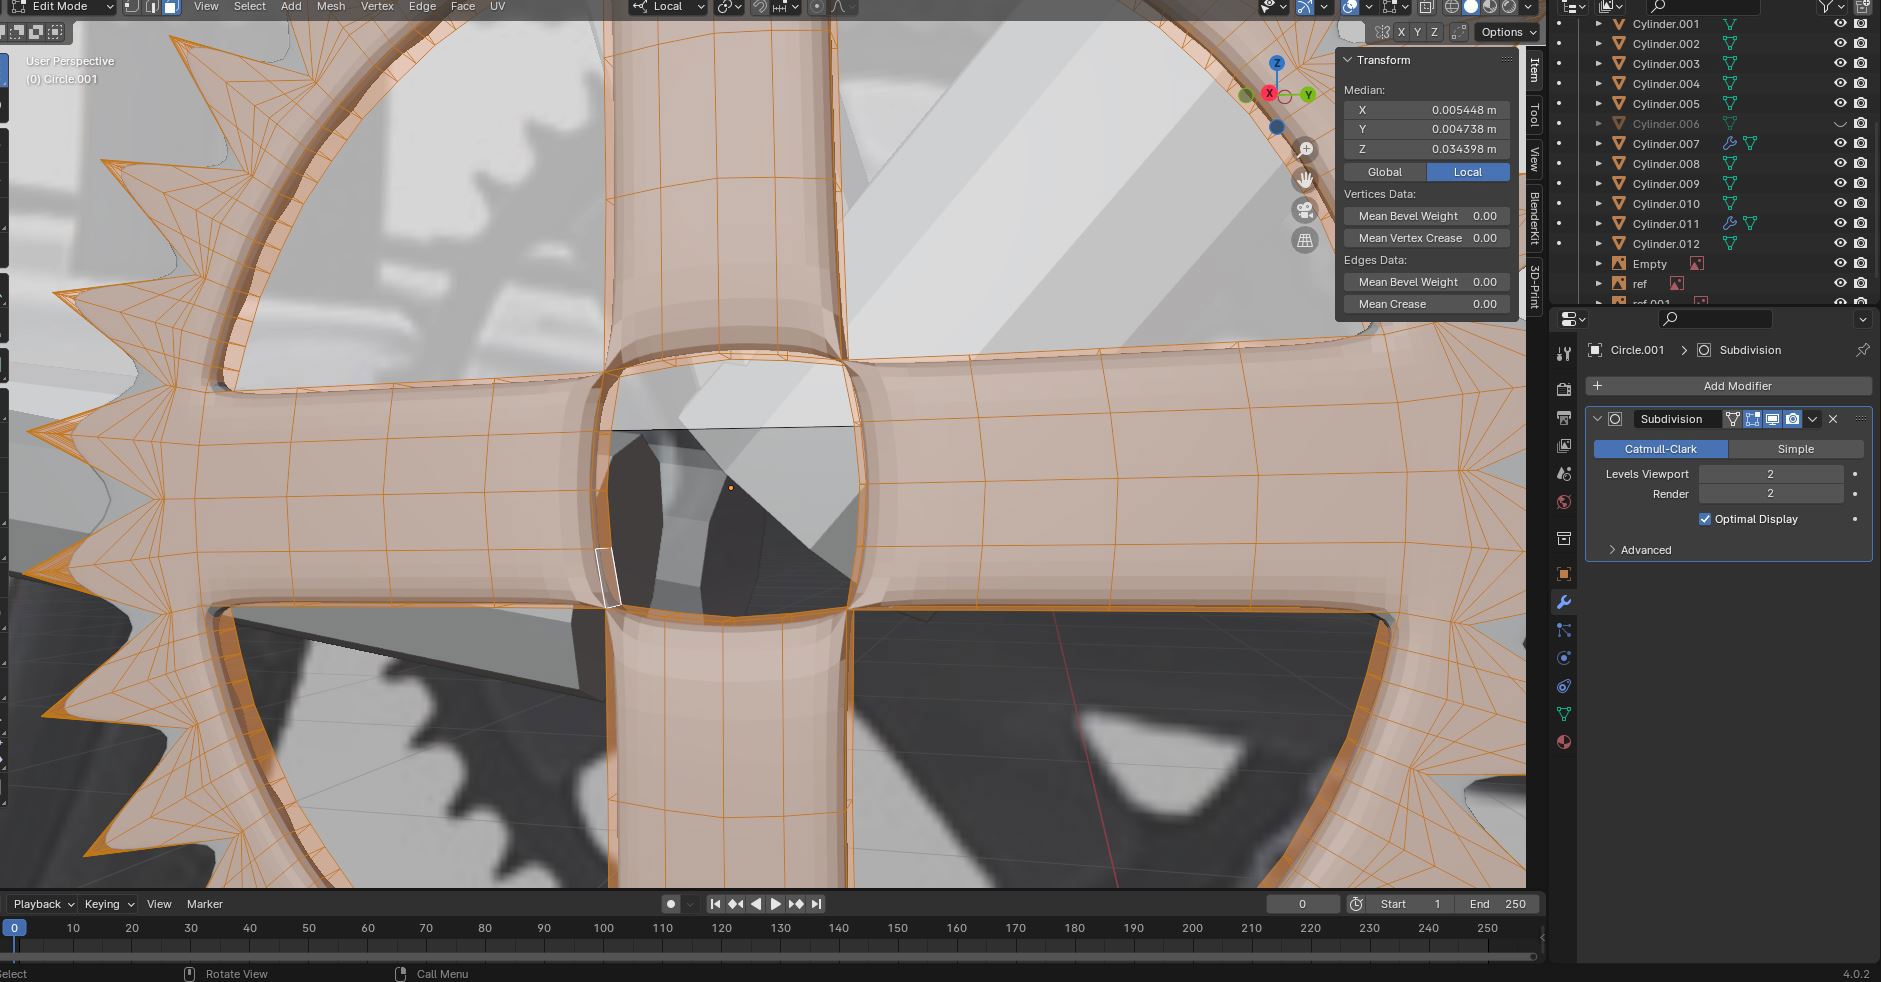This screenshot has width=1881, height=982.
Task: Toggle mirror X axis button
Action: pyautogui.click(x=1401, y=32)
